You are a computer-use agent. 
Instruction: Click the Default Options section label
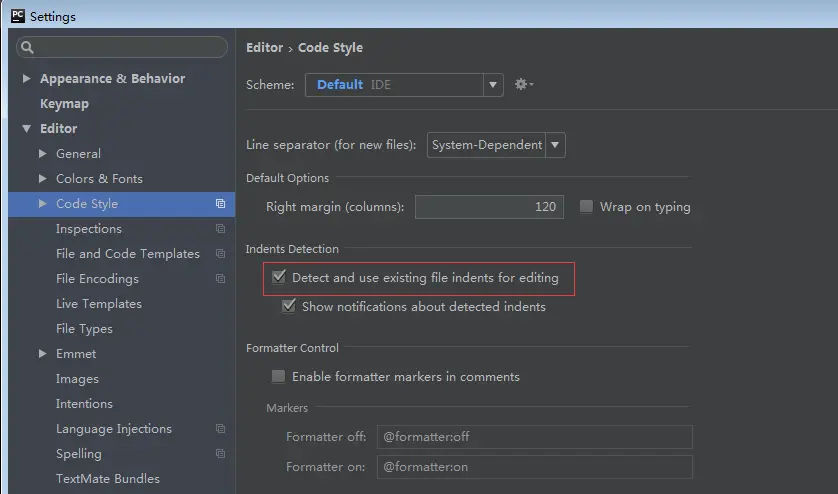[288, 178]
